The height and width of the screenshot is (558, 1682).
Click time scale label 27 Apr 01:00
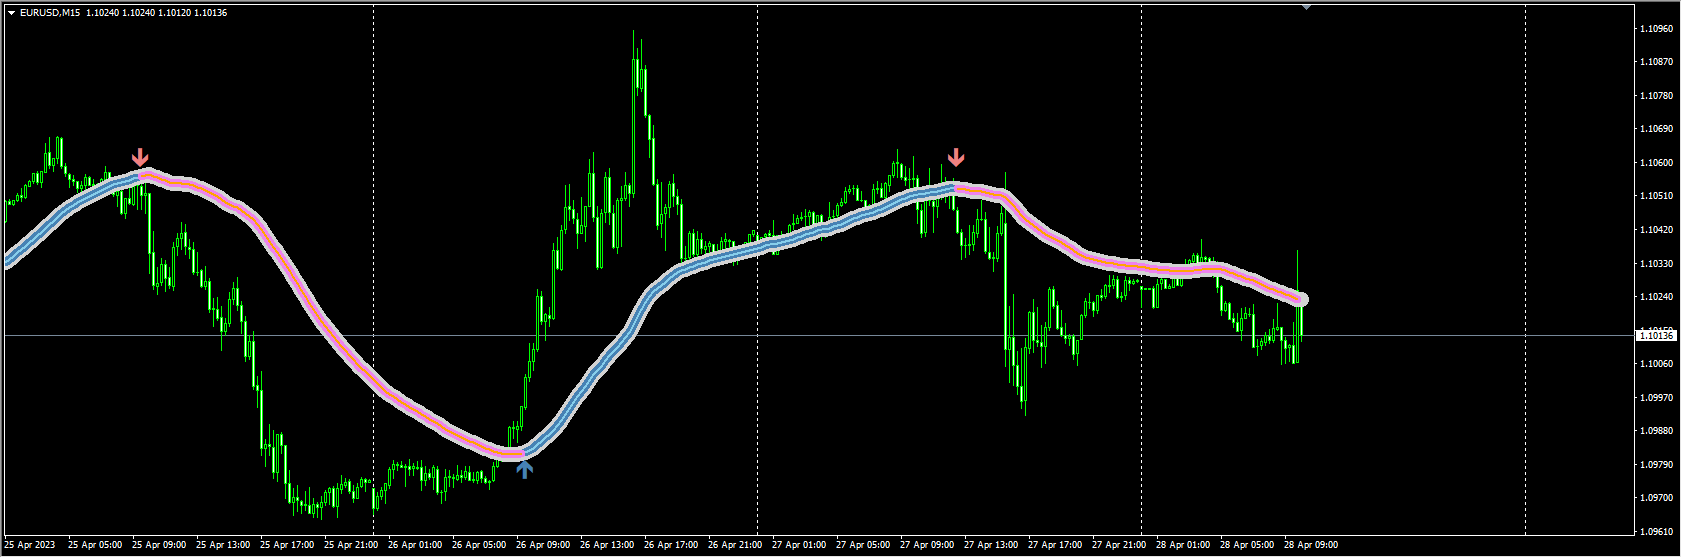(799, 545)
